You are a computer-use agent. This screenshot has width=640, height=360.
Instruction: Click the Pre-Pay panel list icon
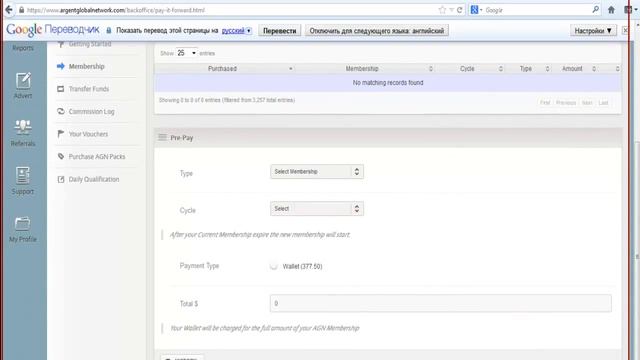[162, 137]
